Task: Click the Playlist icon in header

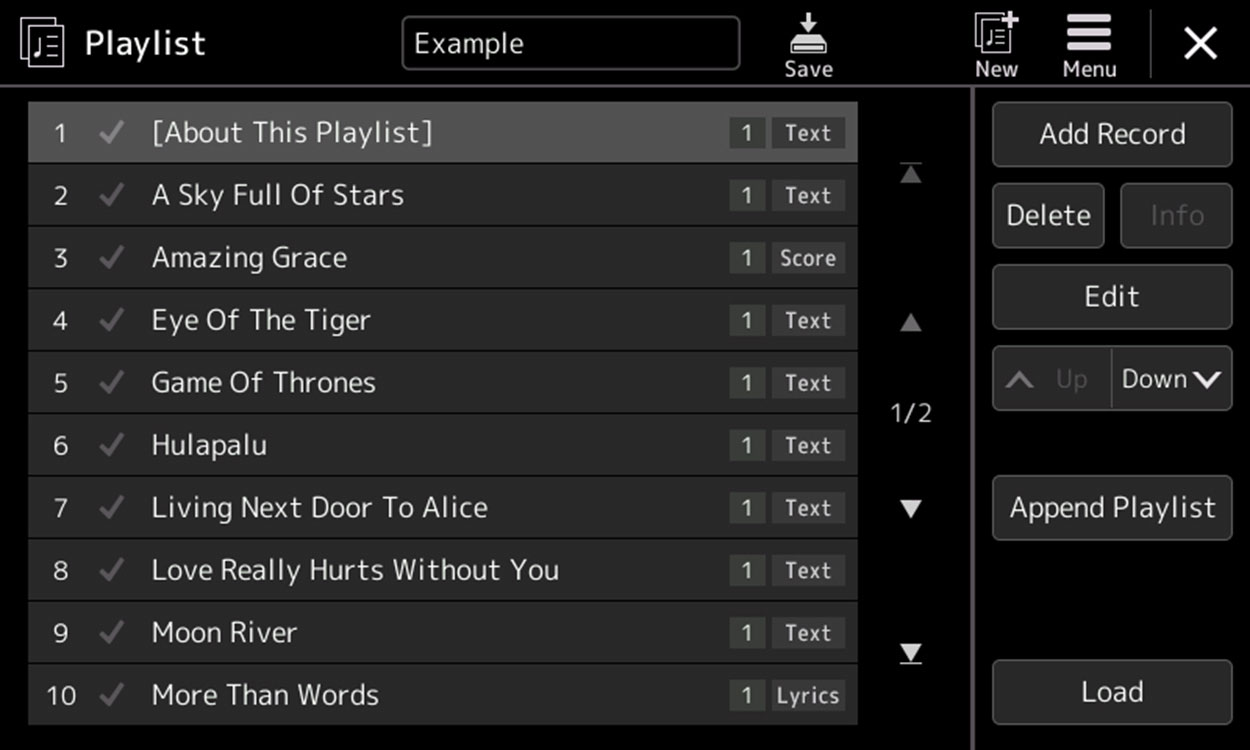Action: (x=42, y=44)
